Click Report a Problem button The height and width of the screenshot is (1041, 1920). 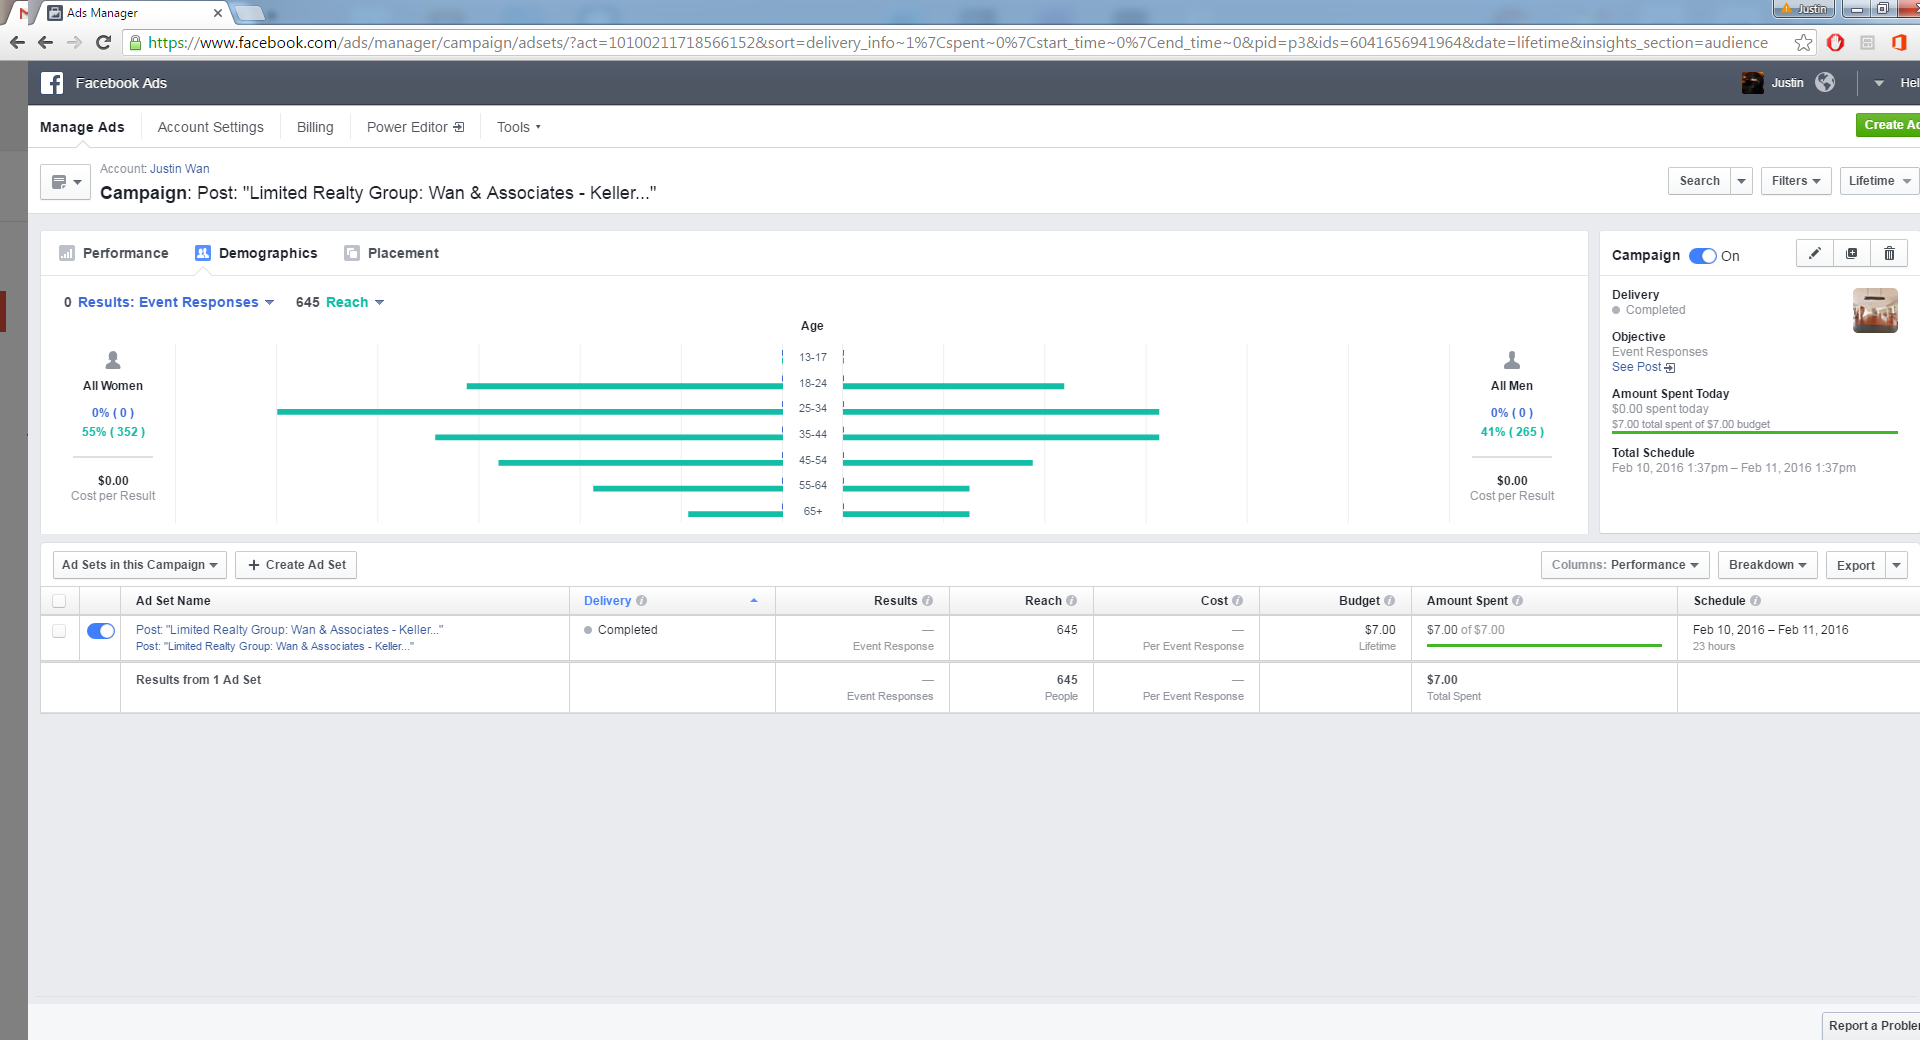(1871, 1026)
